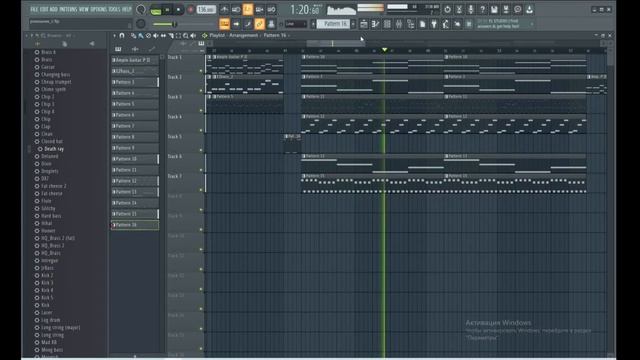The height and width of the screenshot is (360, 640).
Task: Select 'Ample Guitar P II' pattern in picker
Action: coord(135,60)
